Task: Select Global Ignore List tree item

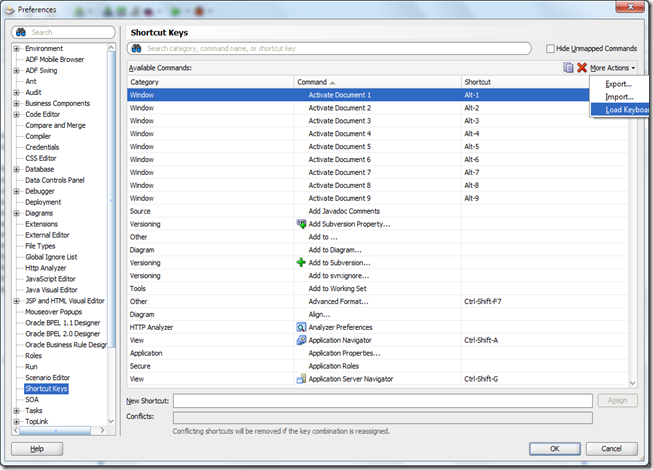Action: tap(51, 257)
